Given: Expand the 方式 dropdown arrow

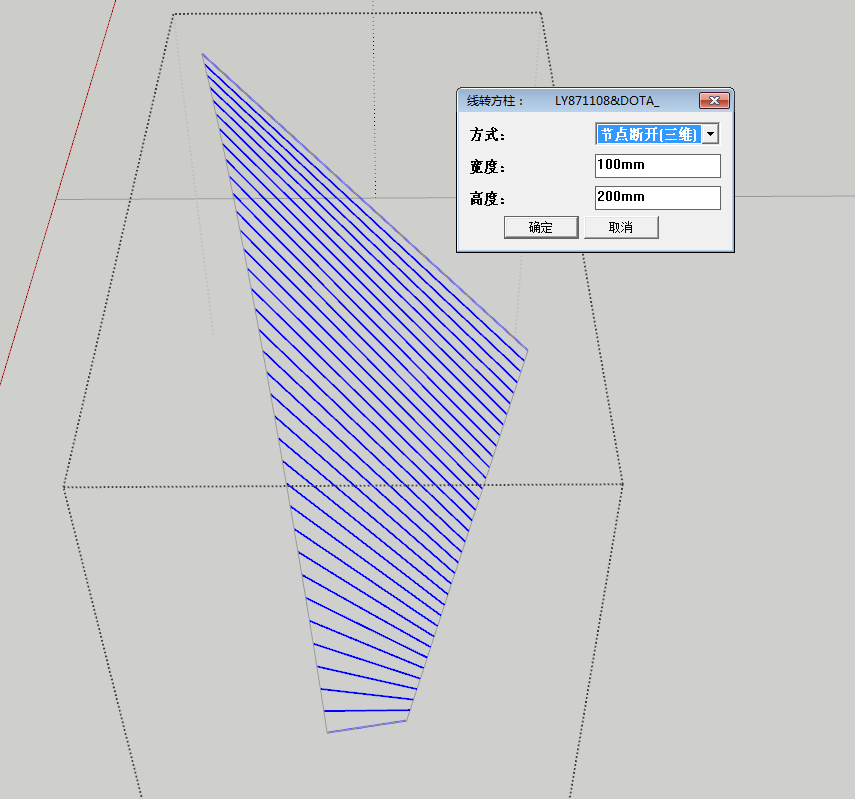Looking at the screenshot, I should coord(711,134).
